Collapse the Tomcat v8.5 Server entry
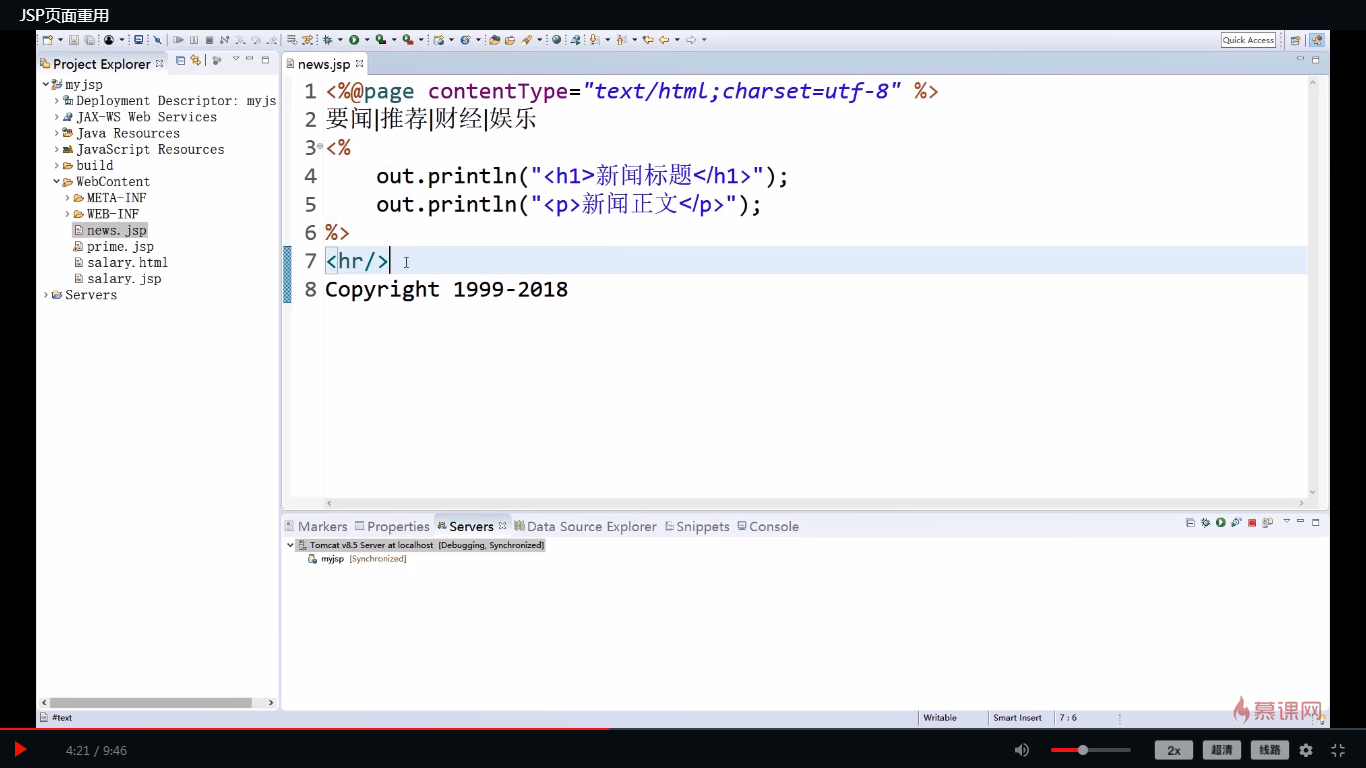 [x=291, y=545]
